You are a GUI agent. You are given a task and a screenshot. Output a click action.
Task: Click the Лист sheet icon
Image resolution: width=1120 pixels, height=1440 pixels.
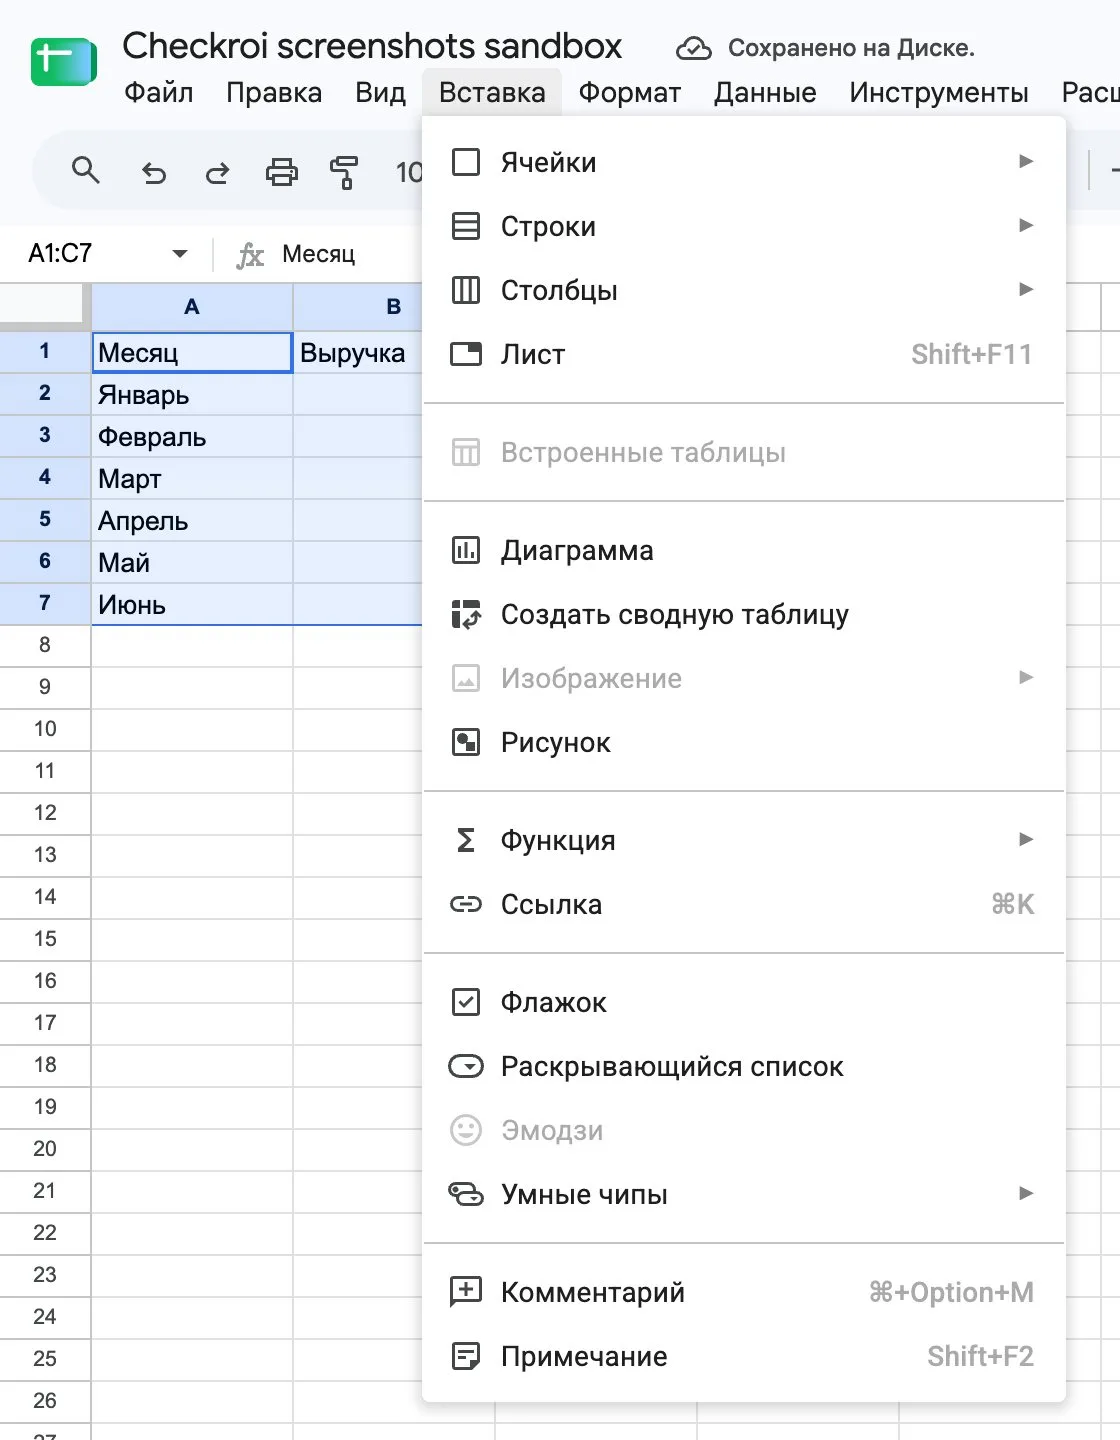tap(466, 354)
